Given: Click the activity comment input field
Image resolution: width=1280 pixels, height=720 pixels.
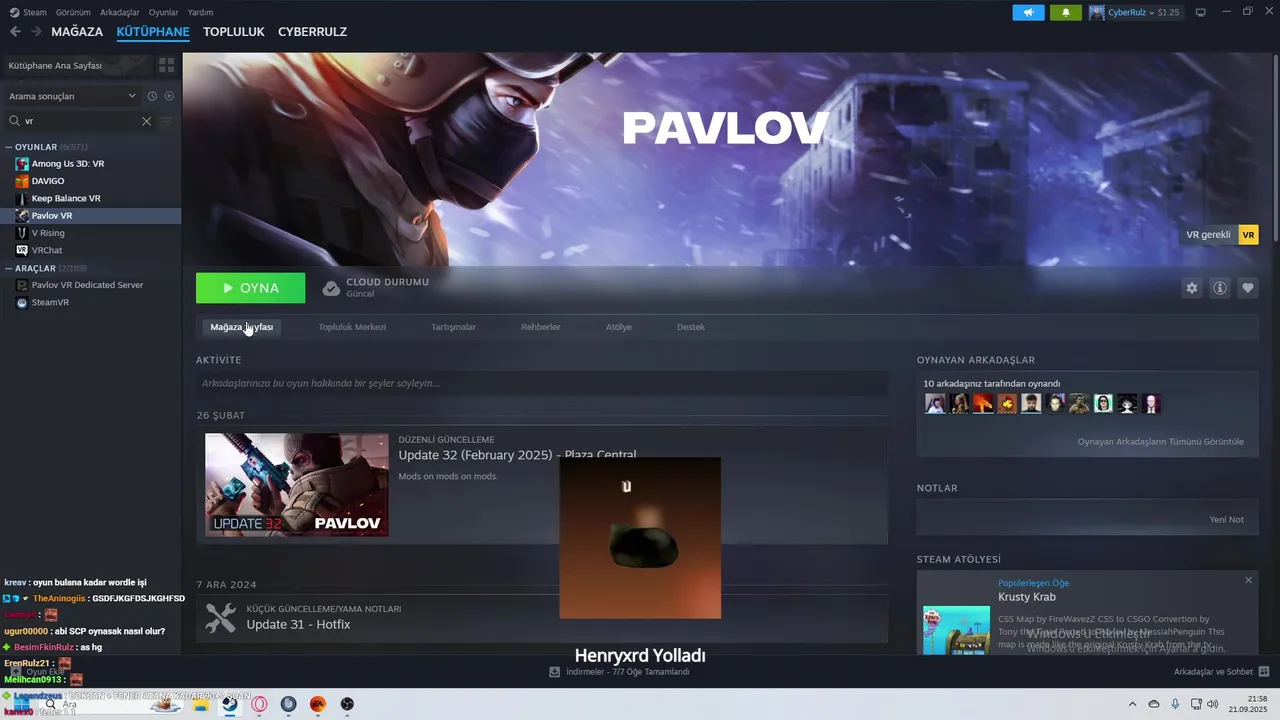Looking at the screenshot, I should (x=542, y=383).
